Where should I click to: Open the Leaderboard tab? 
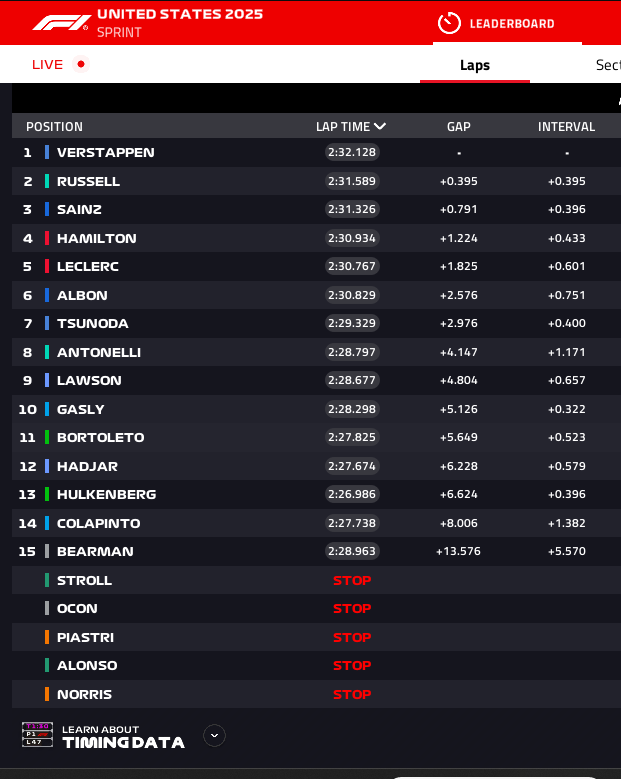click(507, 23)
